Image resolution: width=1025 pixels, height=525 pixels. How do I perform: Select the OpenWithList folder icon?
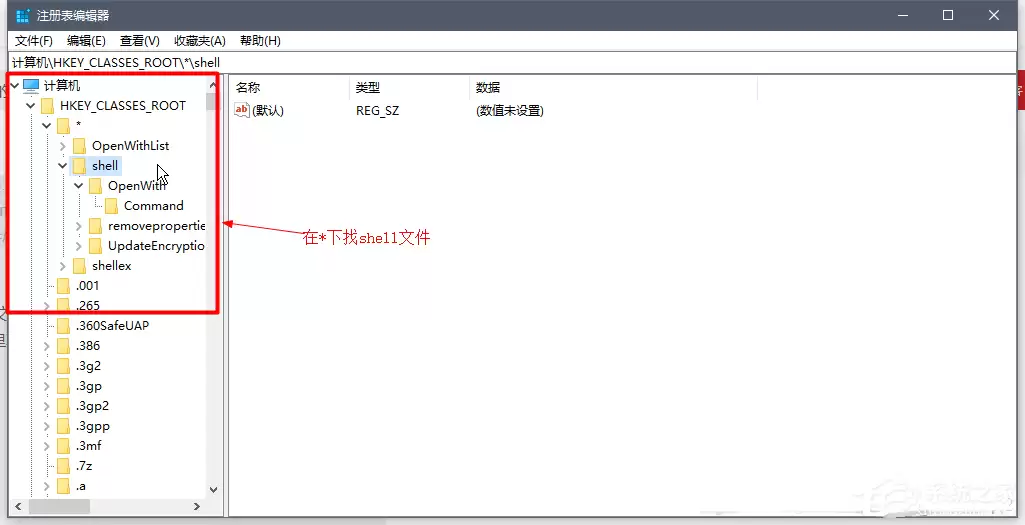pyautogui.click(x=80, y=146)
